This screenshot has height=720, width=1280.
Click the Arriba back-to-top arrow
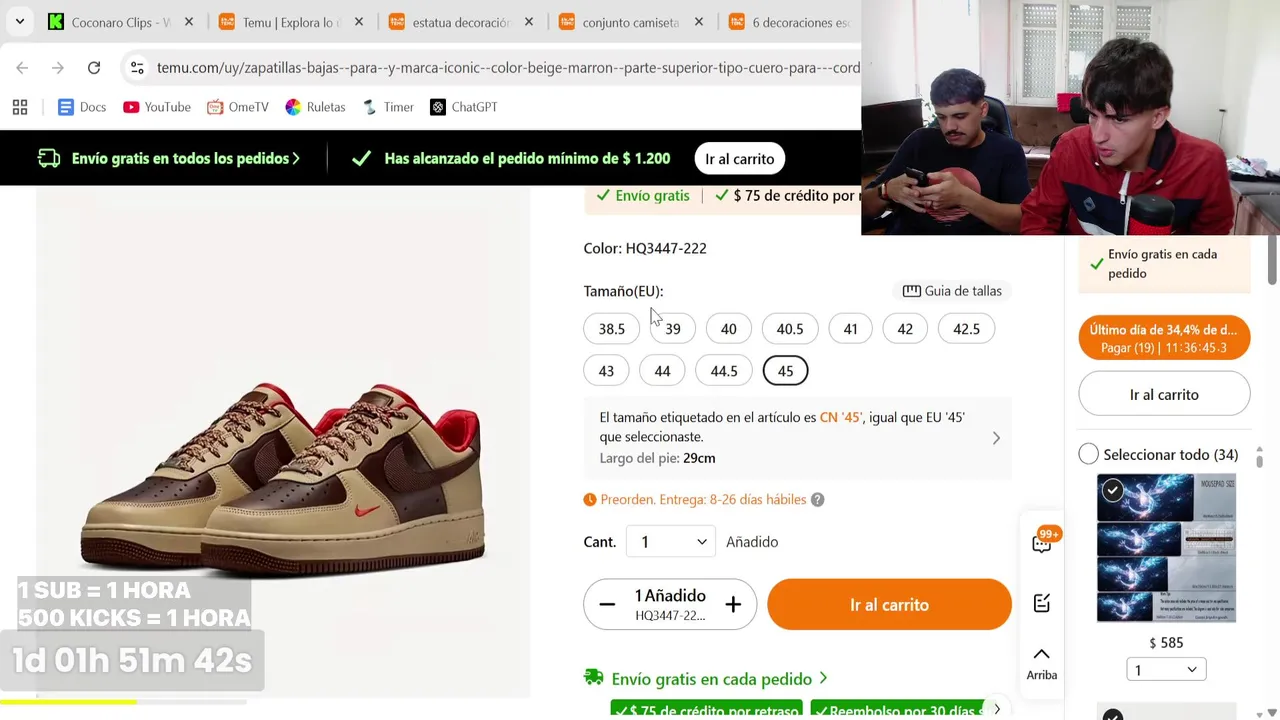tap(1041, 663)
